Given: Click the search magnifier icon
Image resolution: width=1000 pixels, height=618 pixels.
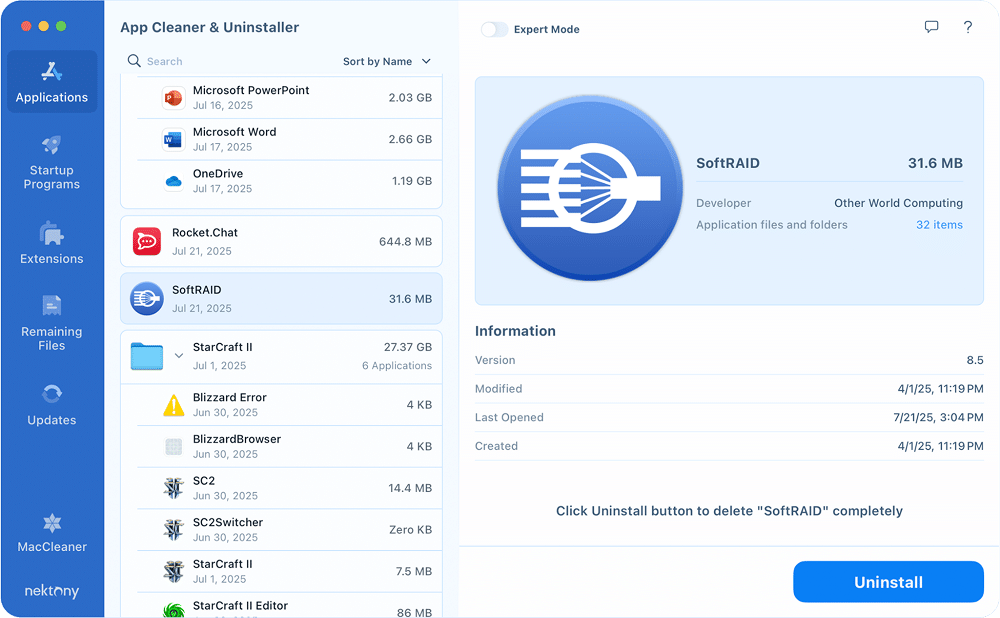Looking at the screenshot, I should pyautogui.click(x=134, y=61).
